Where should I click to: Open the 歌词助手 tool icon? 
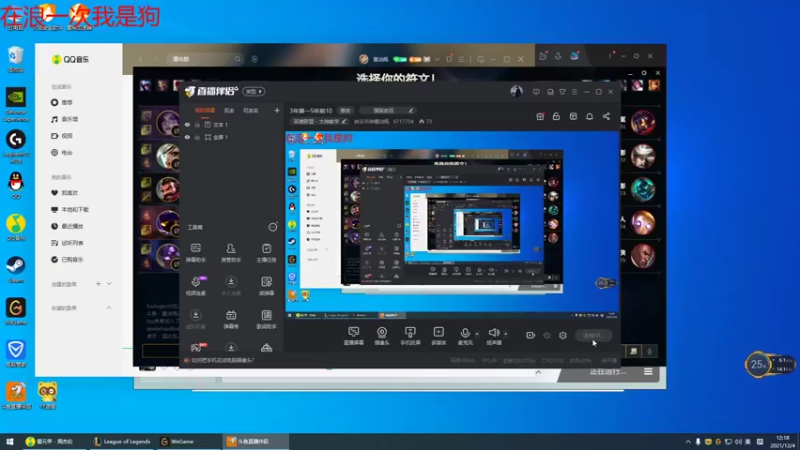pos(266,319)
